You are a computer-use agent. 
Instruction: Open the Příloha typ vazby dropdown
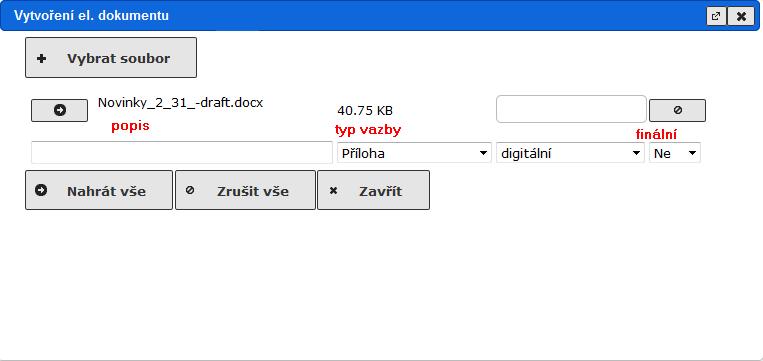tap(414, 153)
